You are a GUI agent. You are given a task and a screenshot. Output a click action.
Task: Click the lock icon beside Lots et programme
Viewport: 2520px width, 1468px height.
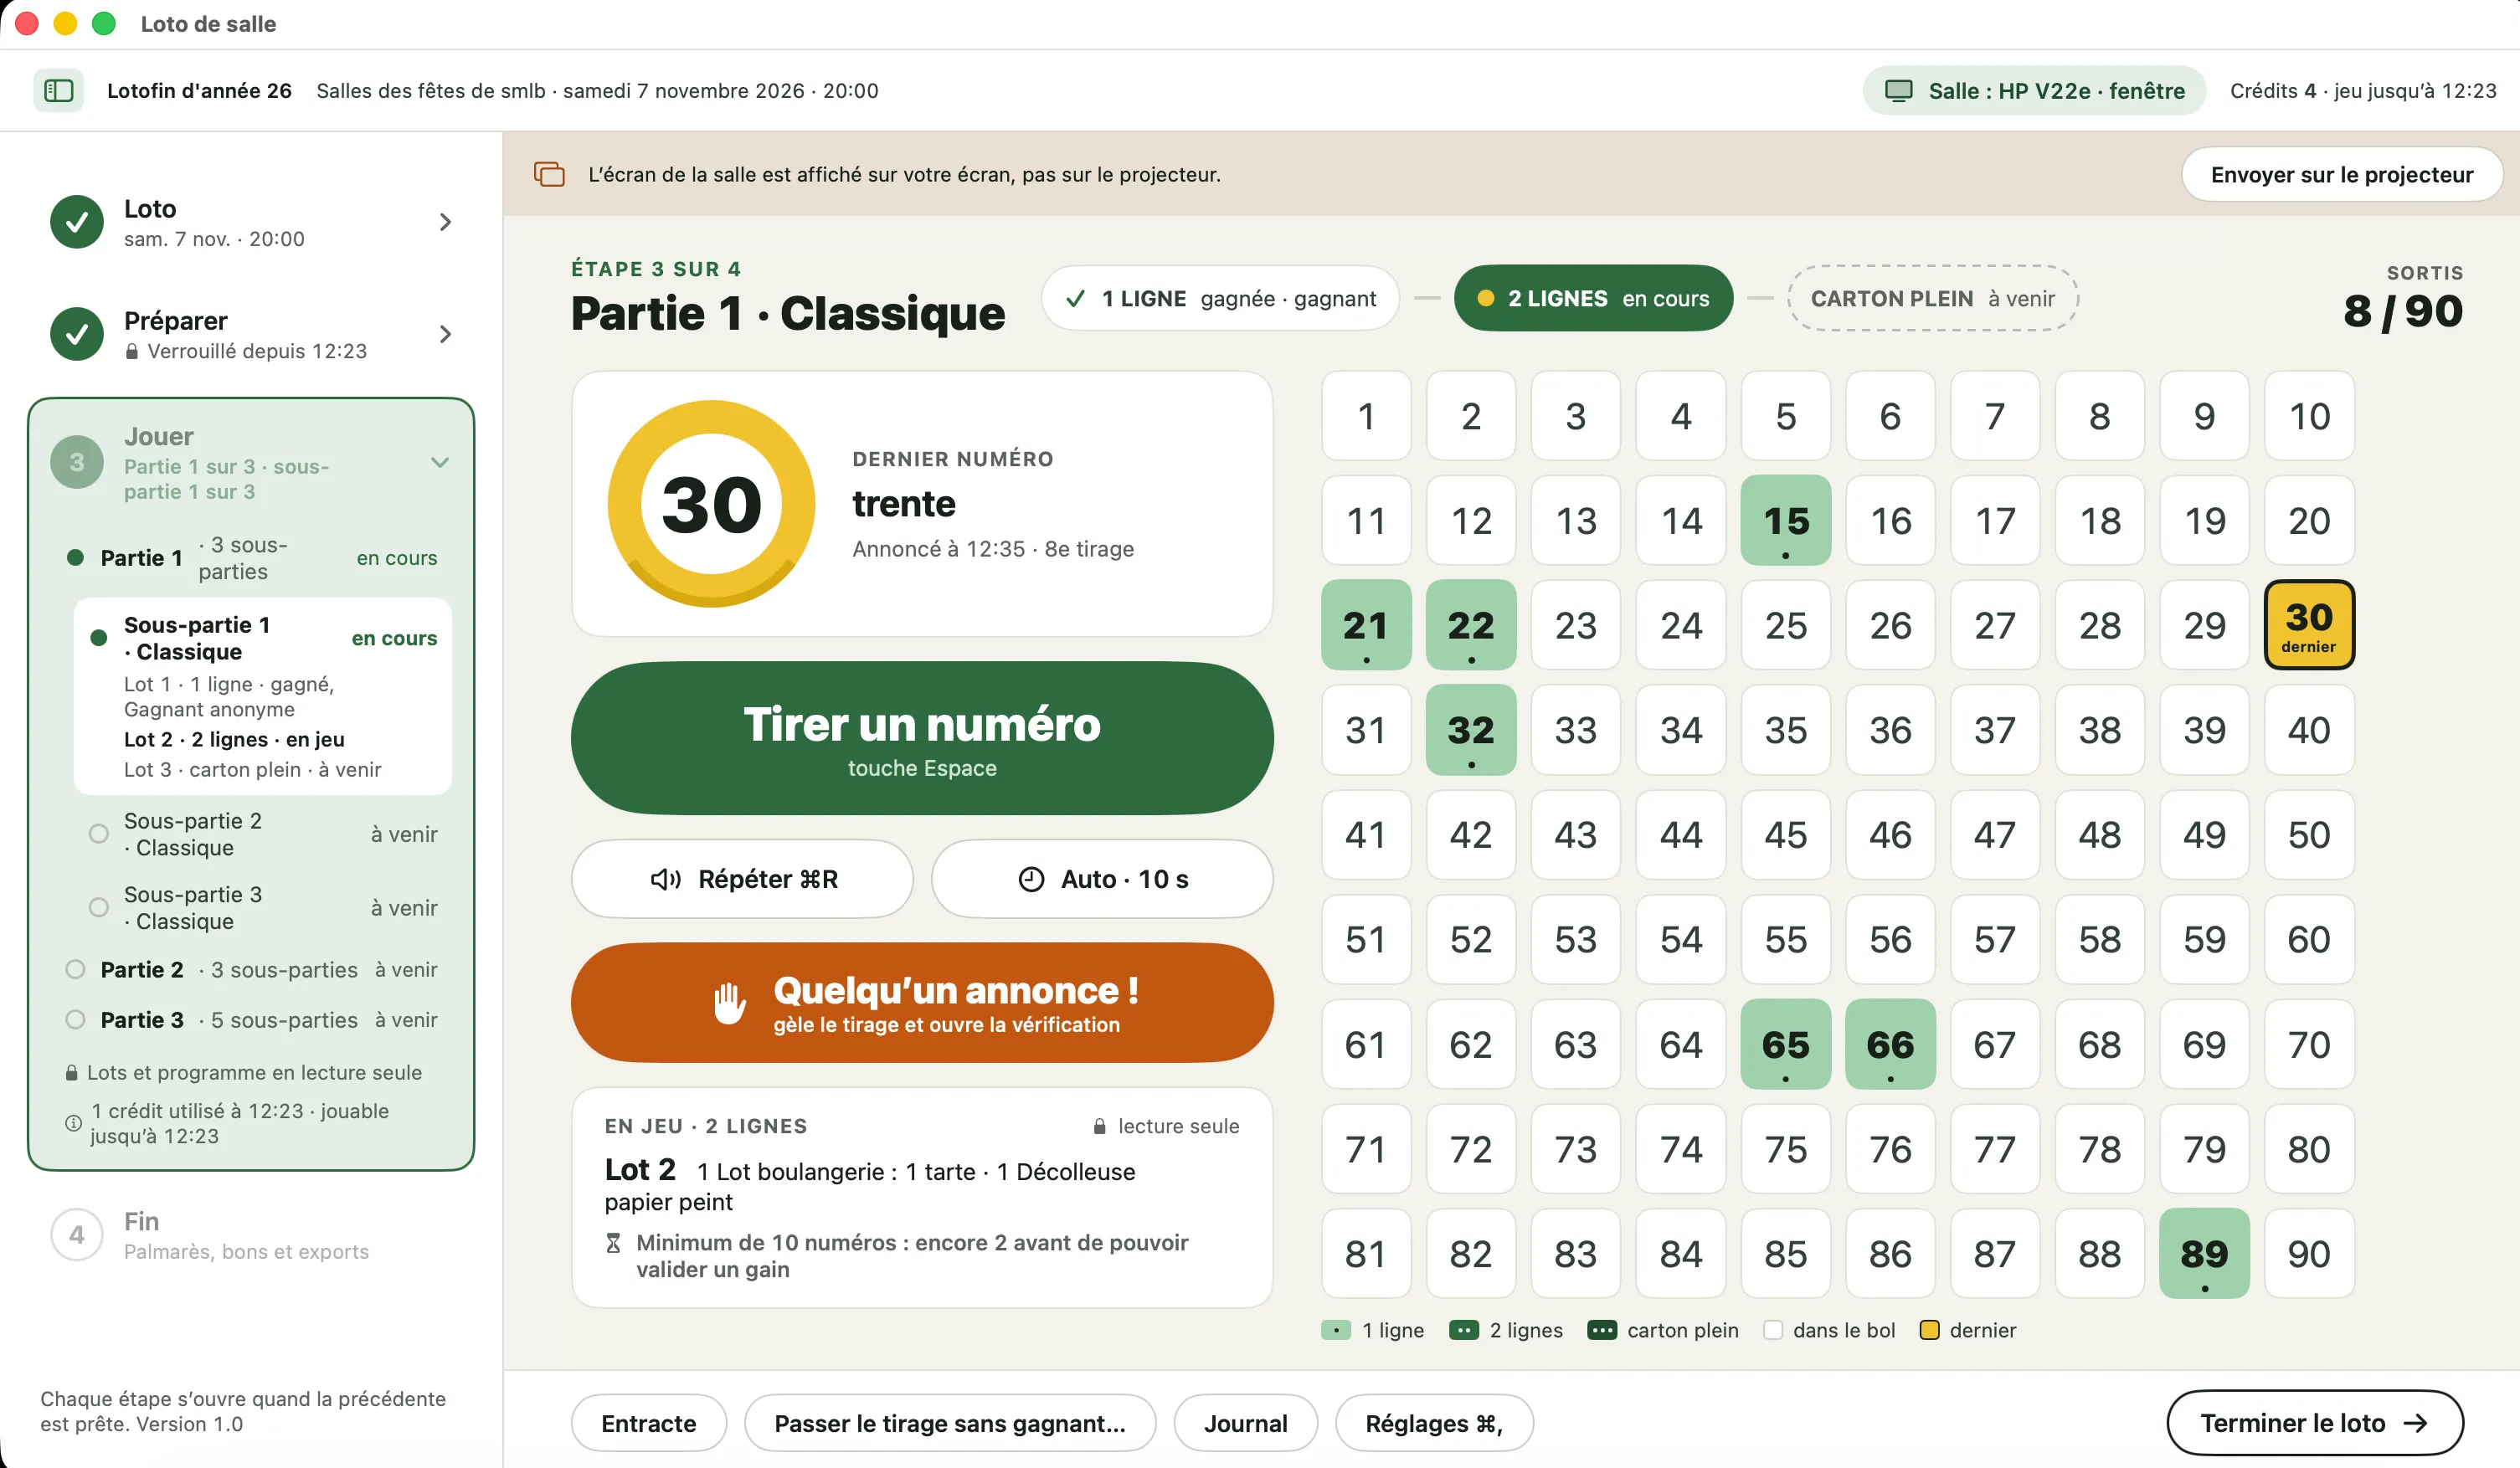71,1073
